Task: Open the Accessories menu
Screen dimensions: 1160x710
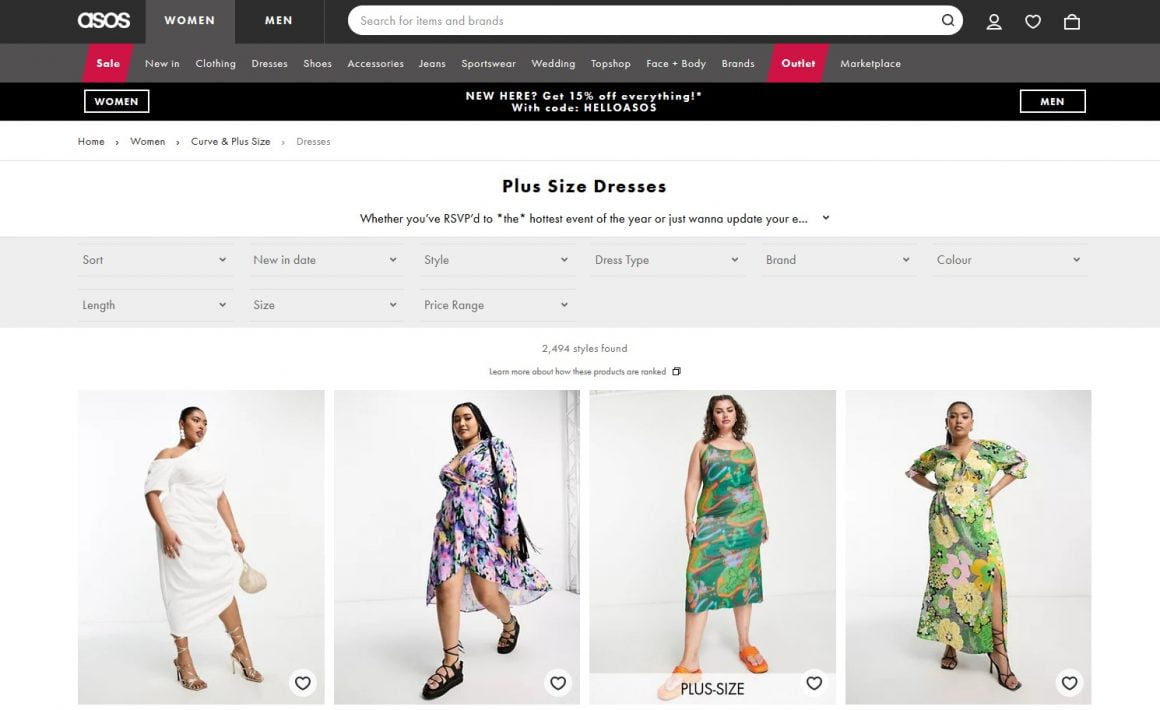Action: (376, 64)
